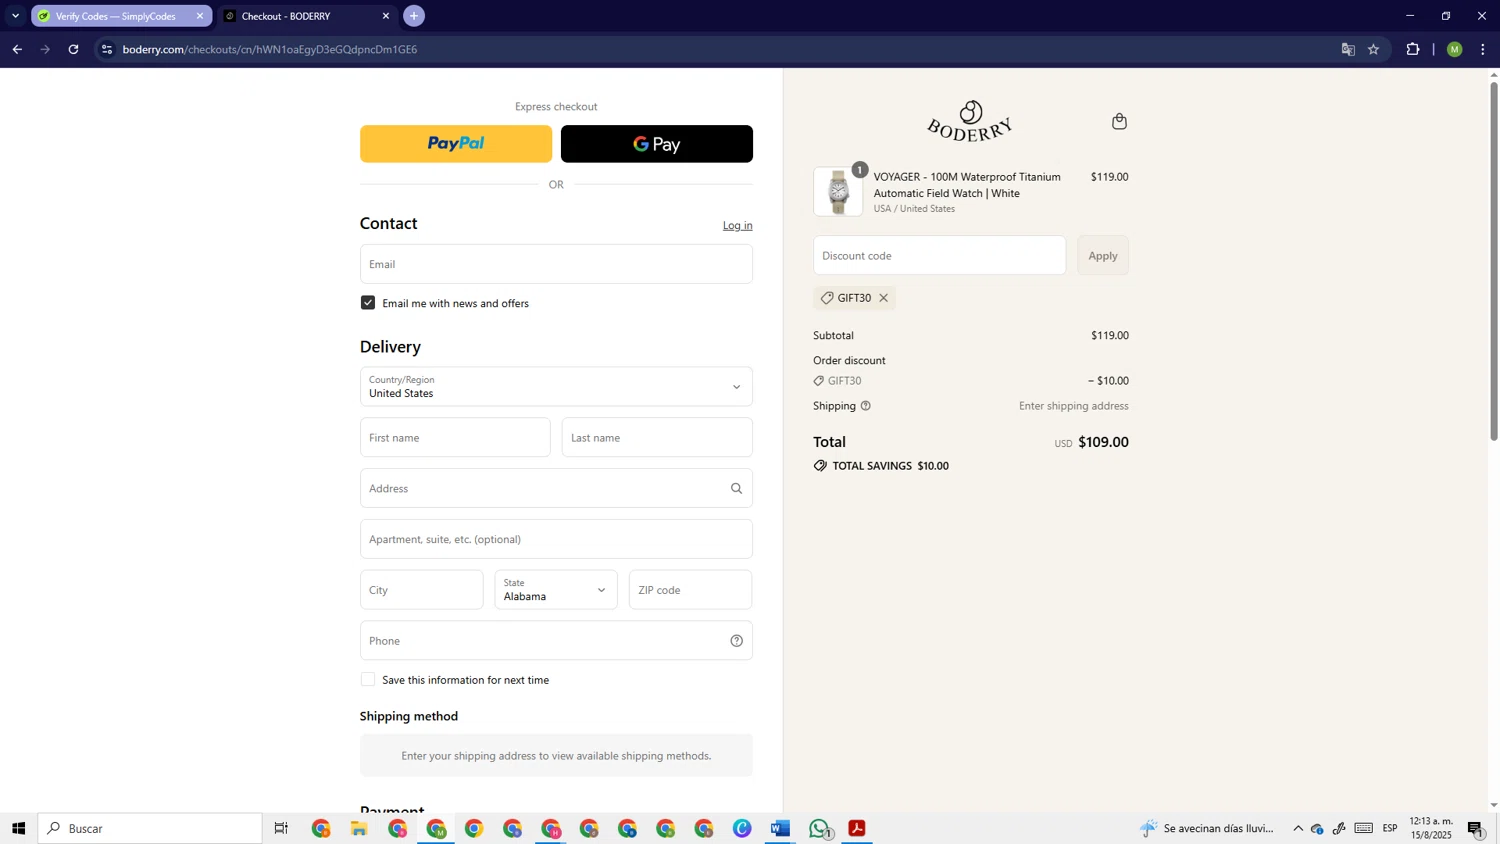Click the TOTAL SAVINGS $10.00 text
The image size is (1500, 844).
pyautogui.click(x=891, y=466)
